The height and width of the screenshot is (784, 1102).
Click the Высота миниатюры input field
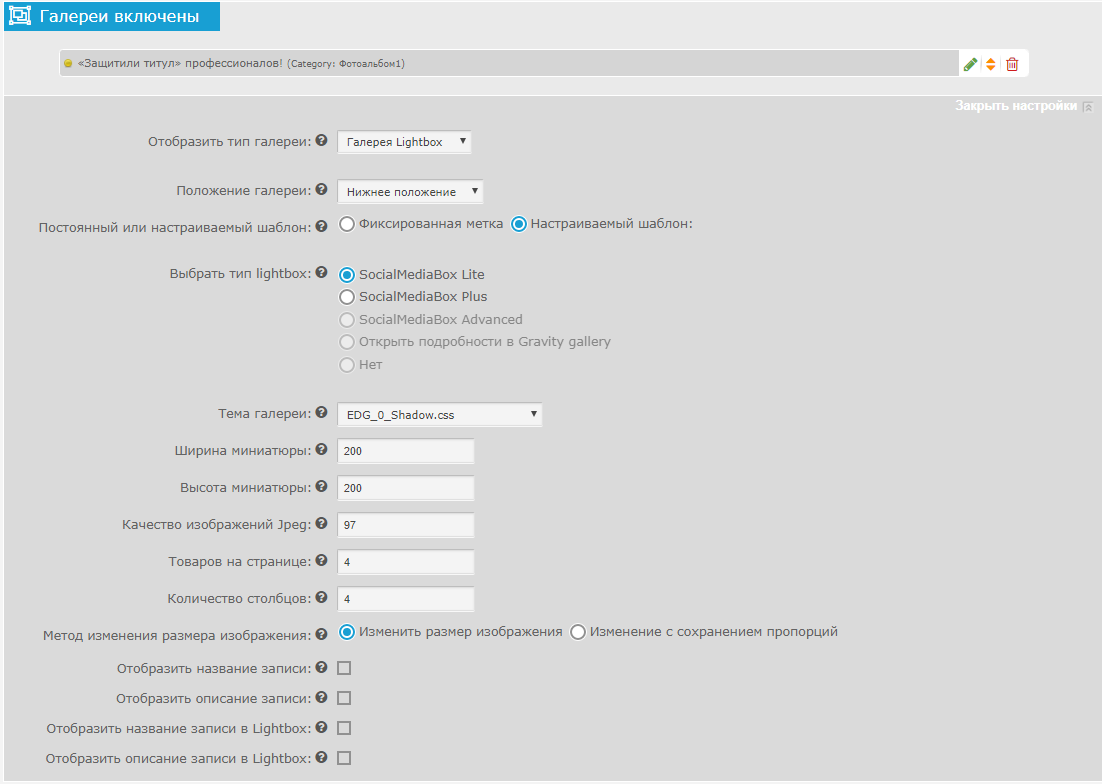tap(405, 488)
